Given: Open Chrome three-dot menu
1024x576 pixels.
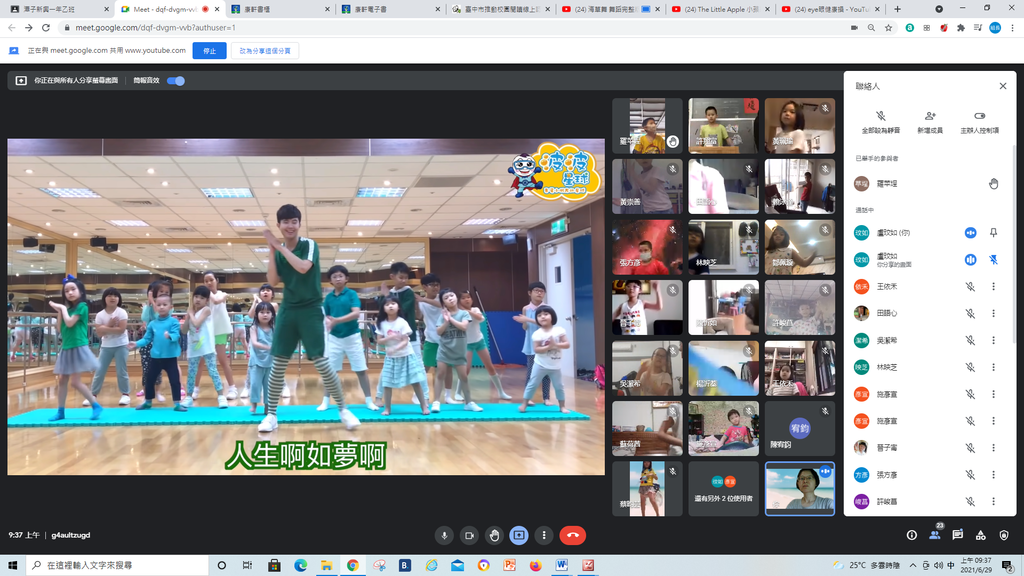Looking at the screenshot, I should (1012, 28).
